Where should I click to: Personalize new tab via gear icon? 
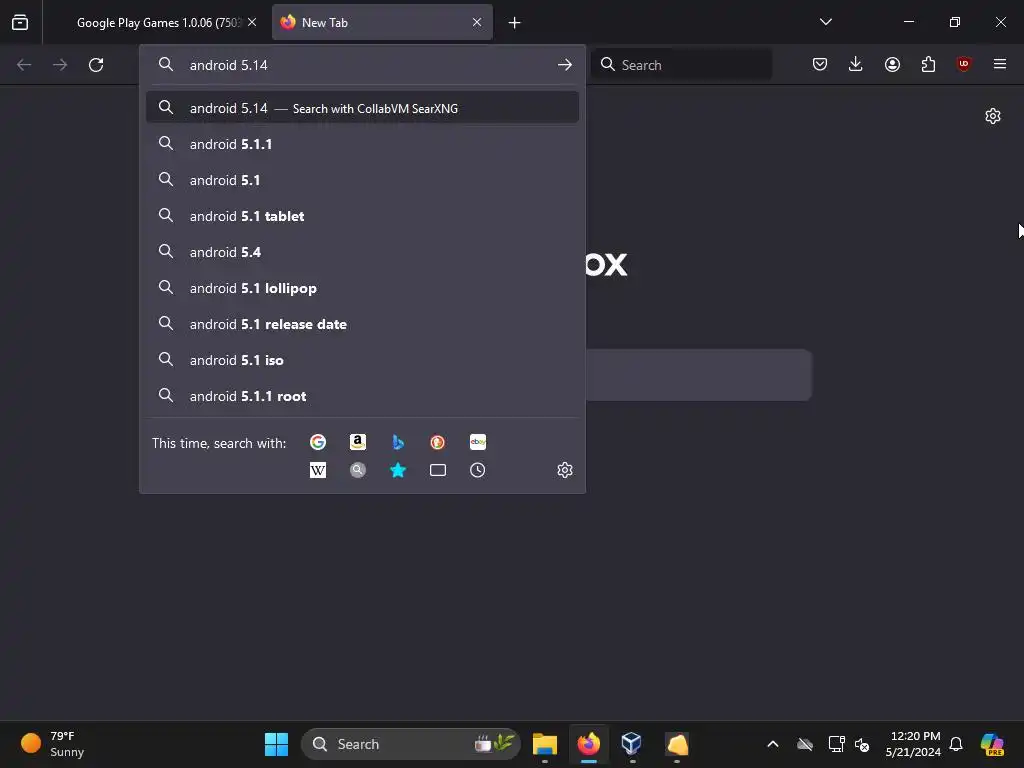coord(993,116)
